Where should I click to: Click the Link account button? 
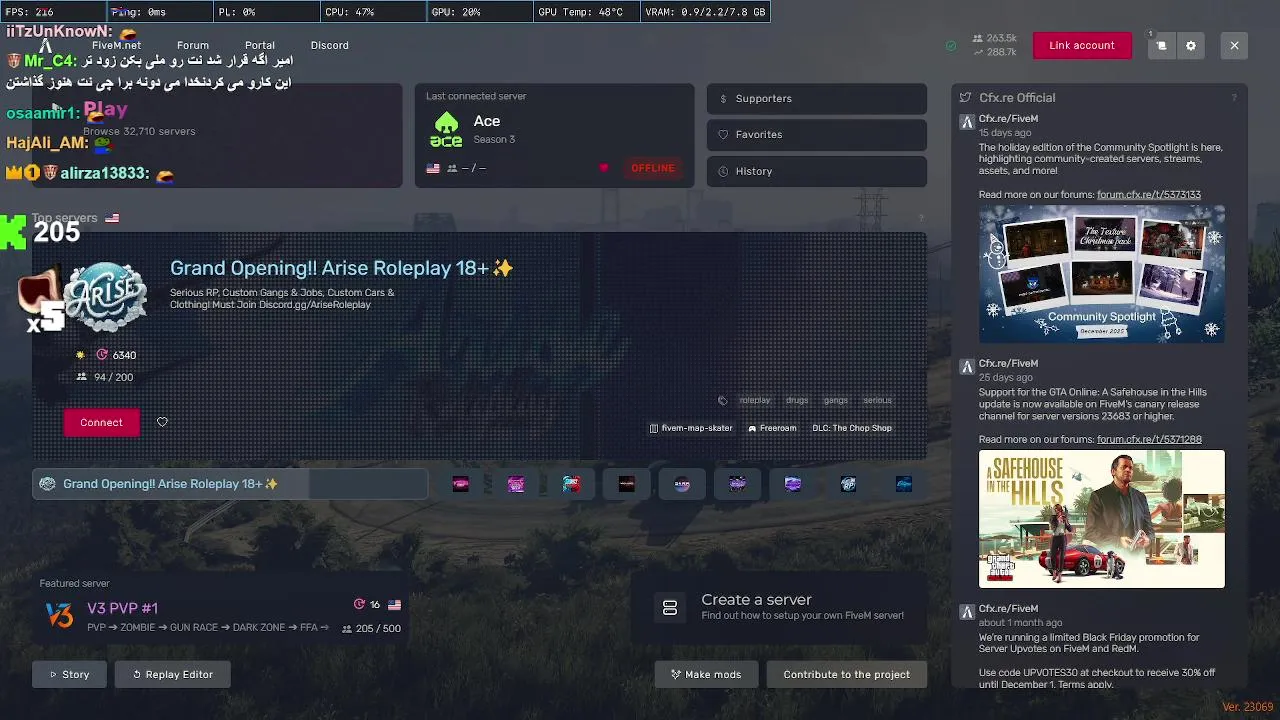coord(1082,45)
